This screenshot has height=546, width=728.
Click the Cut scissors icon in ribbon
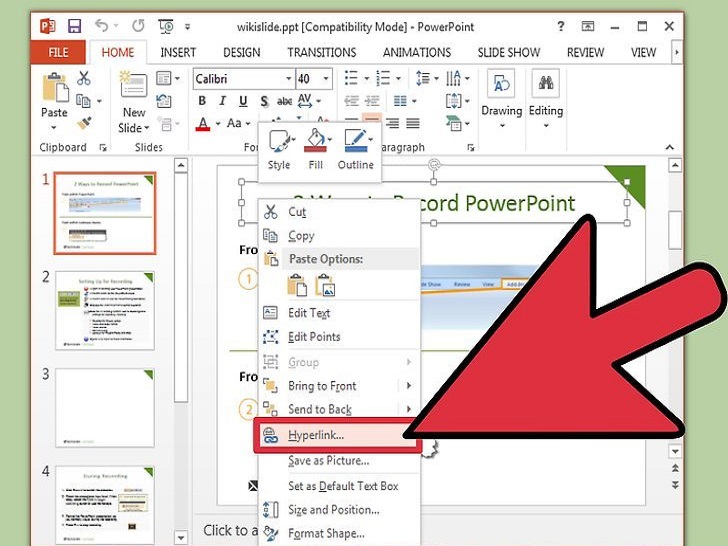pos(84,78)
